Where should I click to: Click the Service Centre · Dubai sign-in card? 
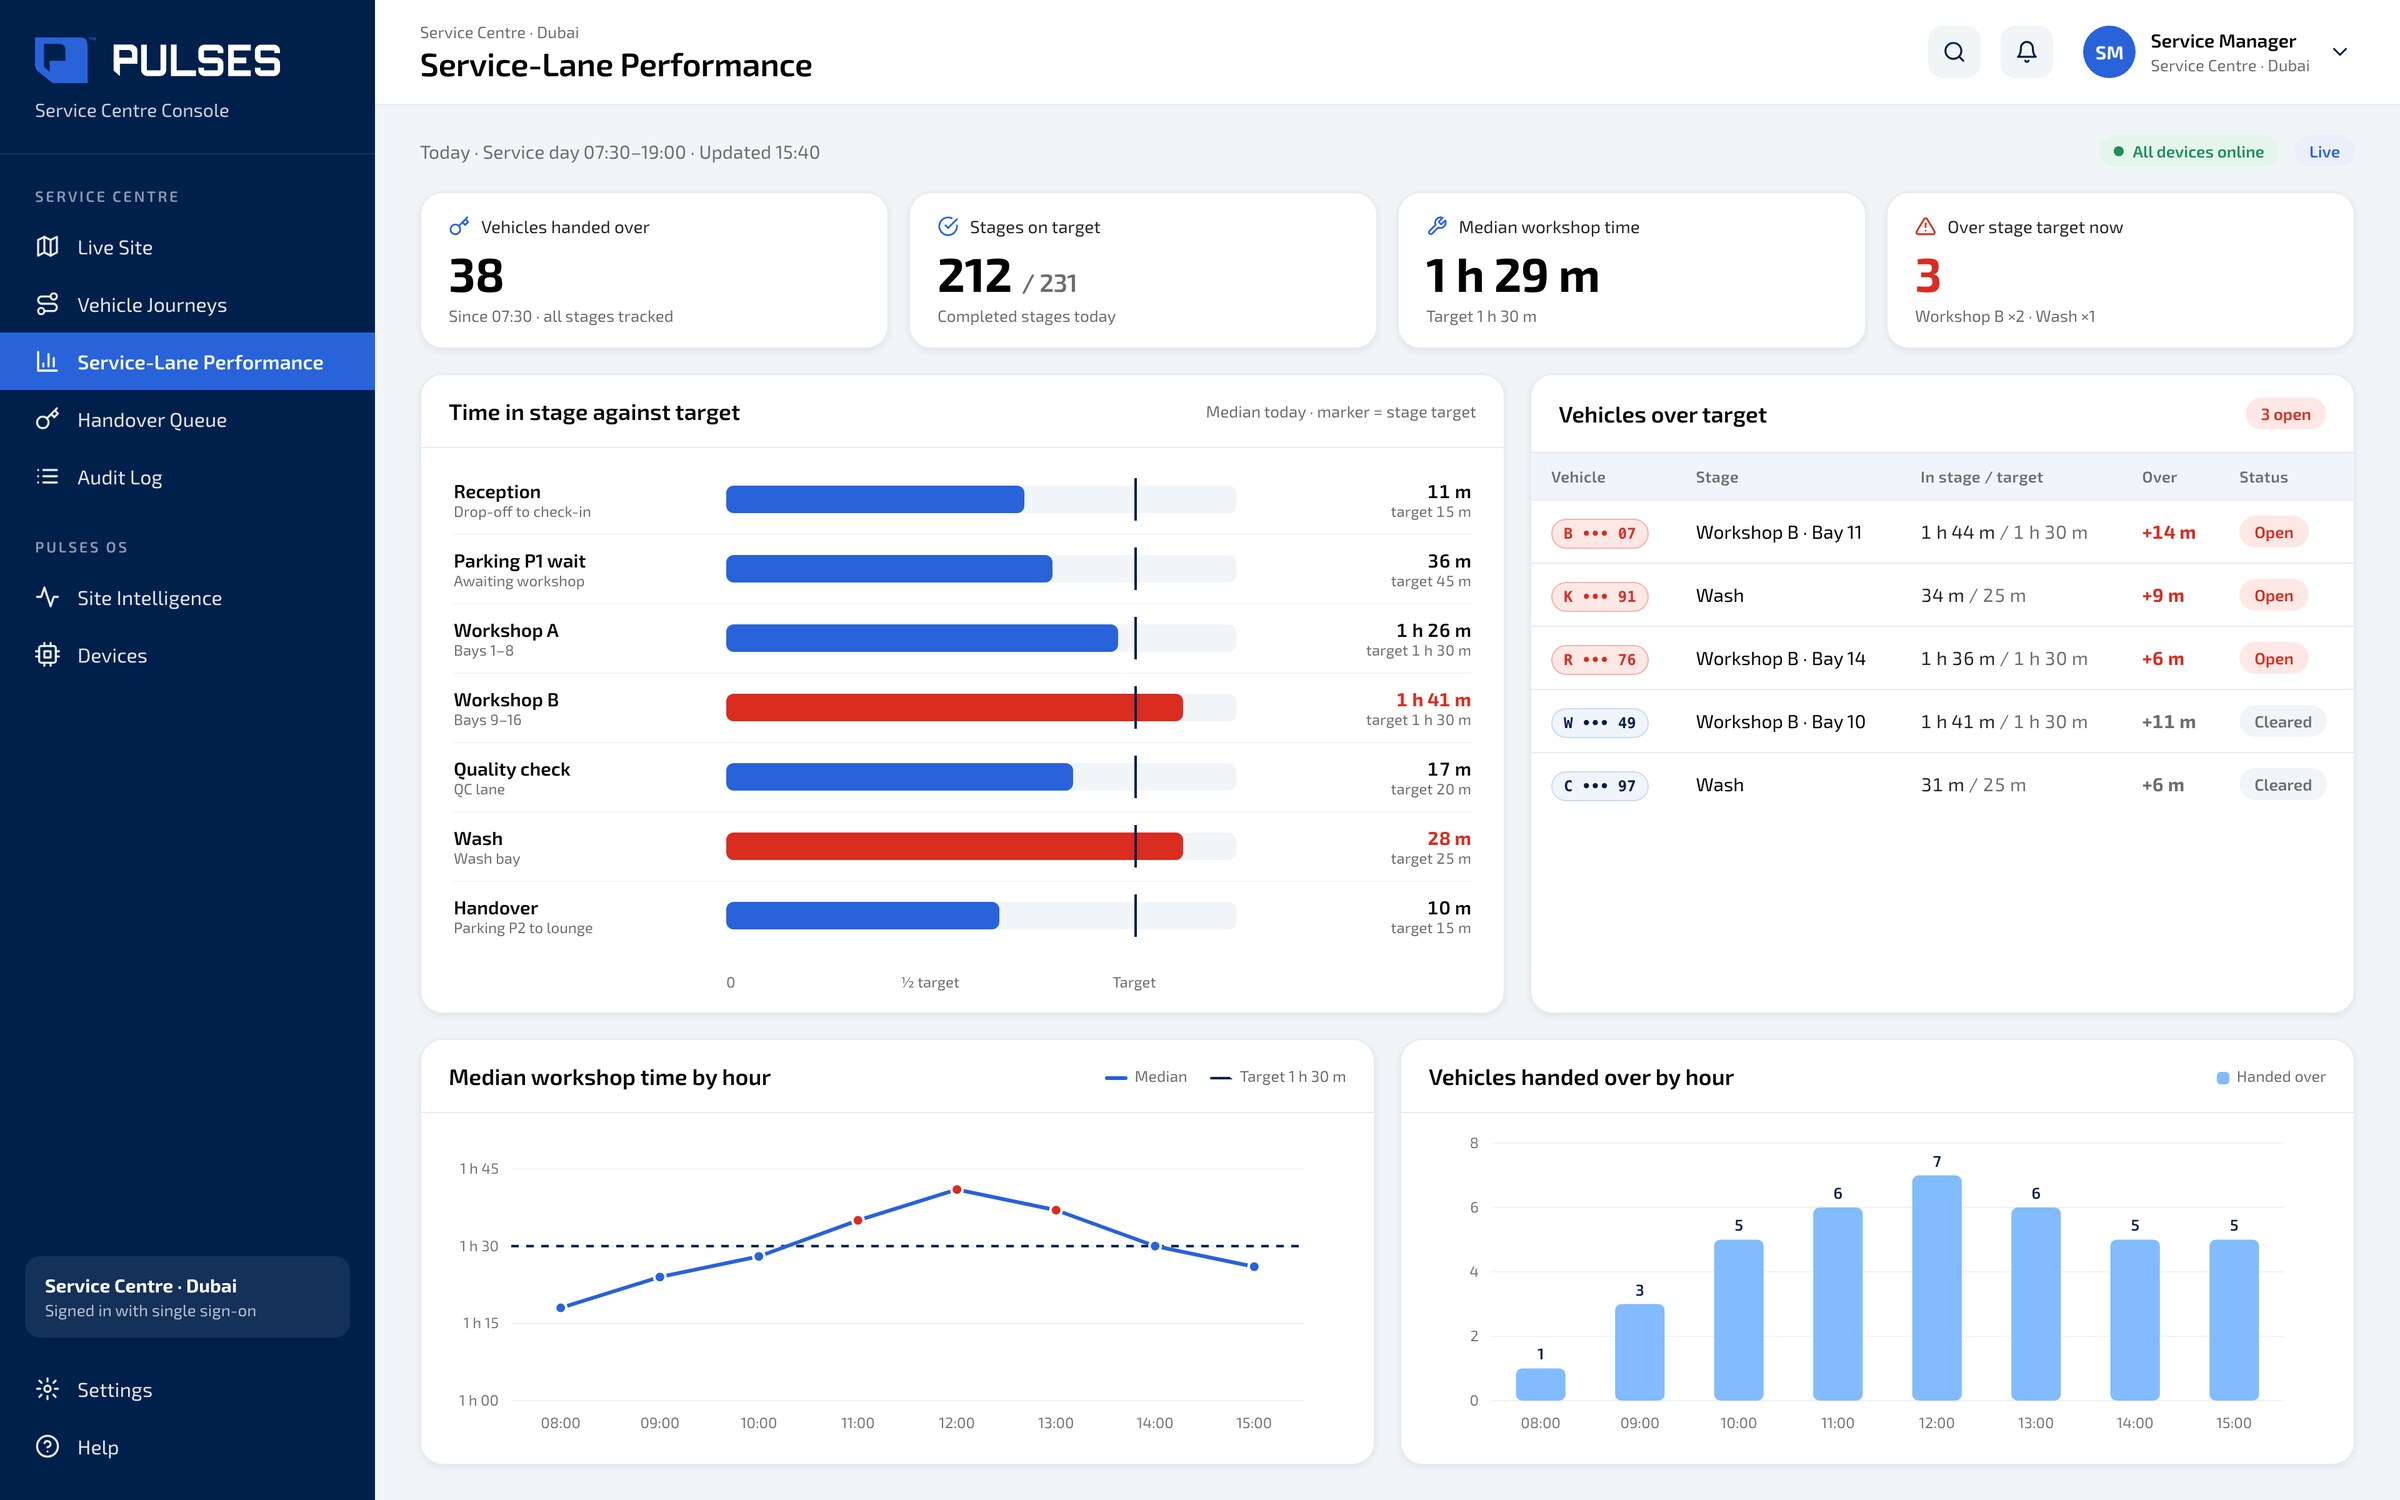[187, 1297]
